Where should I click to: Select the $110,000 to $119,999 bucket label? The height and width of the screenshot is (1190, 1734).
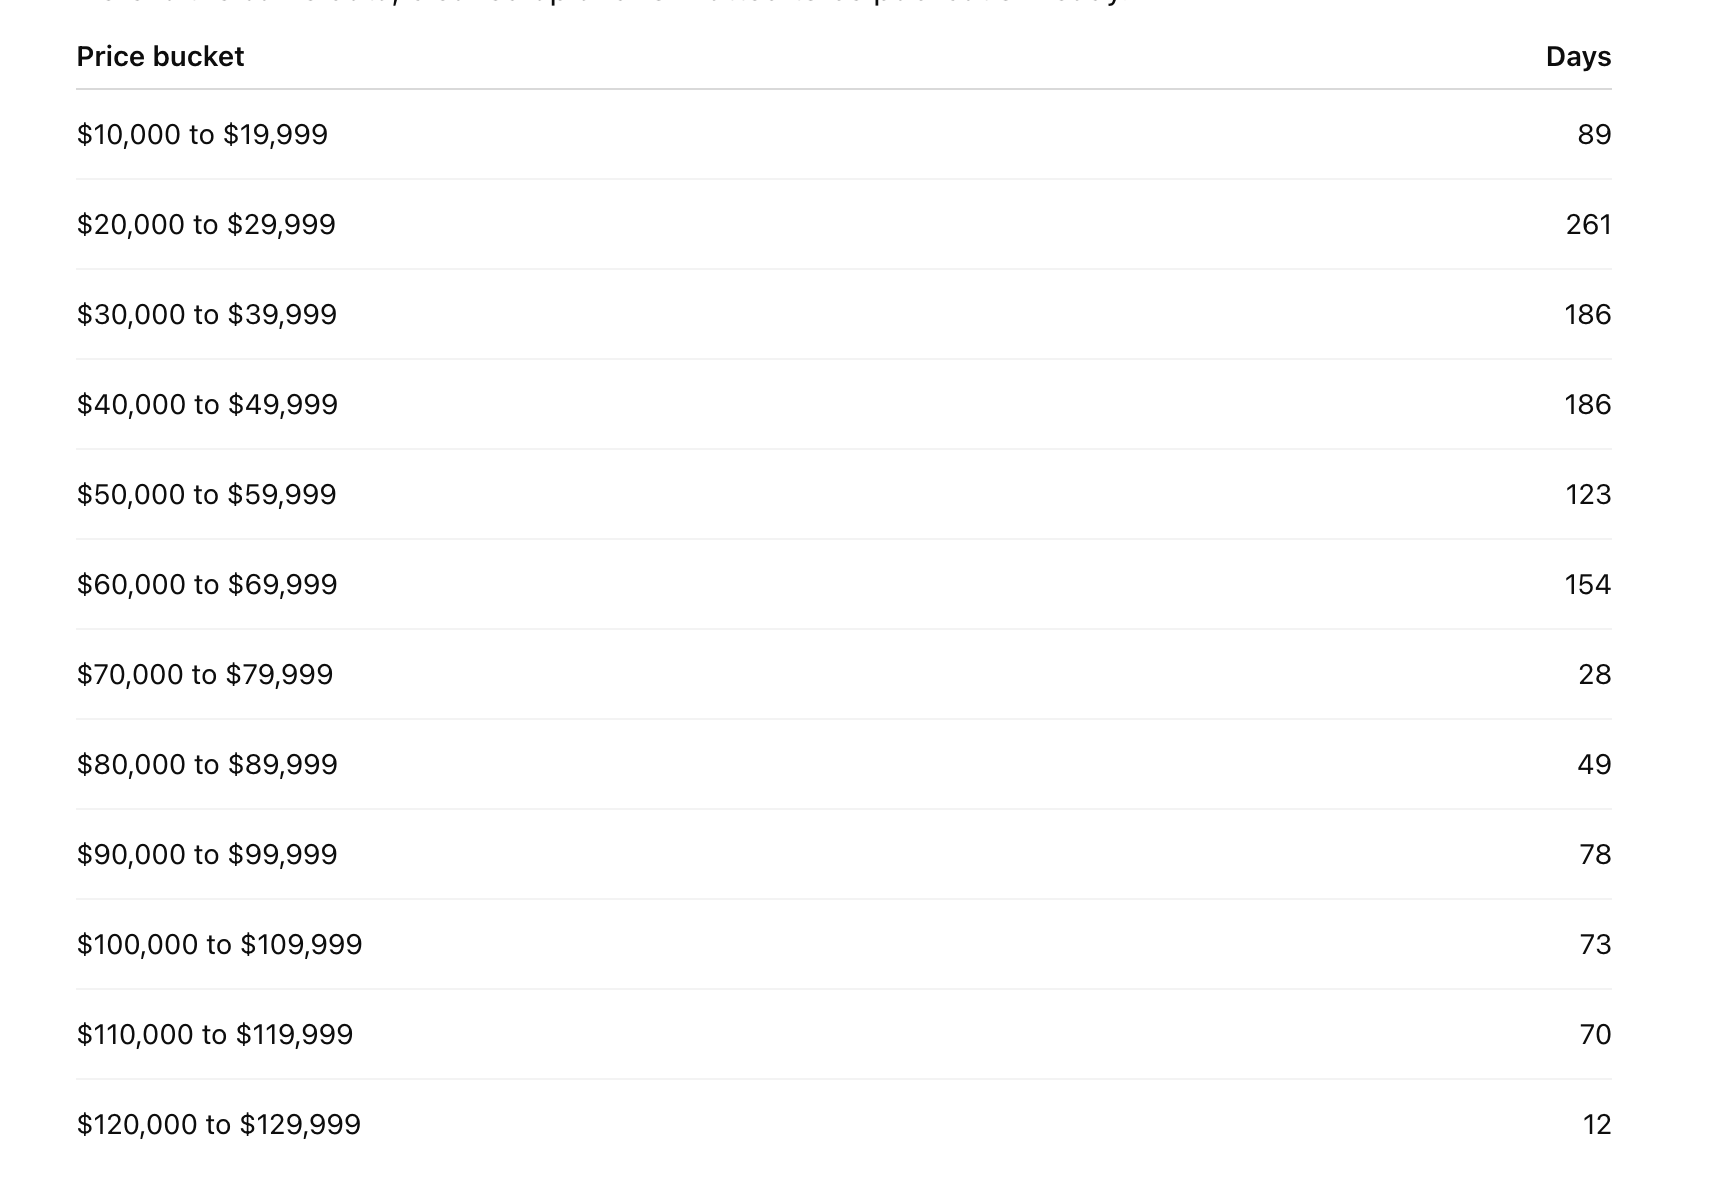point(215,1035)
